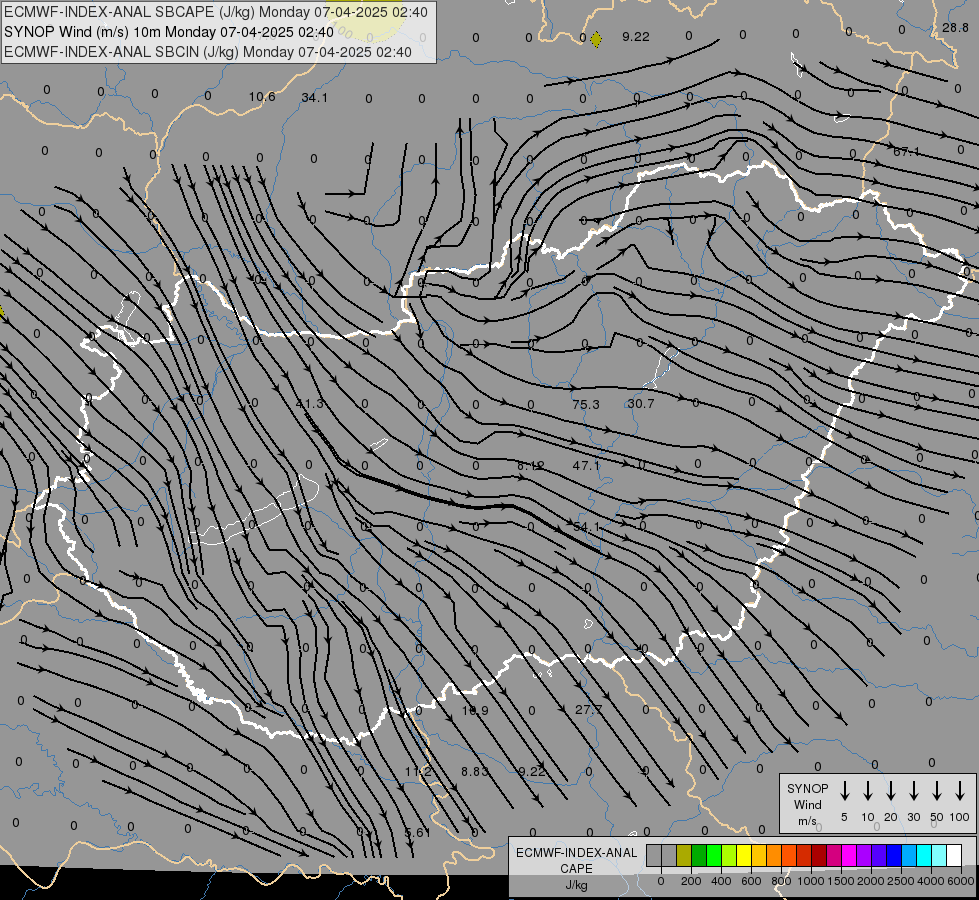Click the 34.1 value on the map

pyautogui.click(x=314, y=97)
